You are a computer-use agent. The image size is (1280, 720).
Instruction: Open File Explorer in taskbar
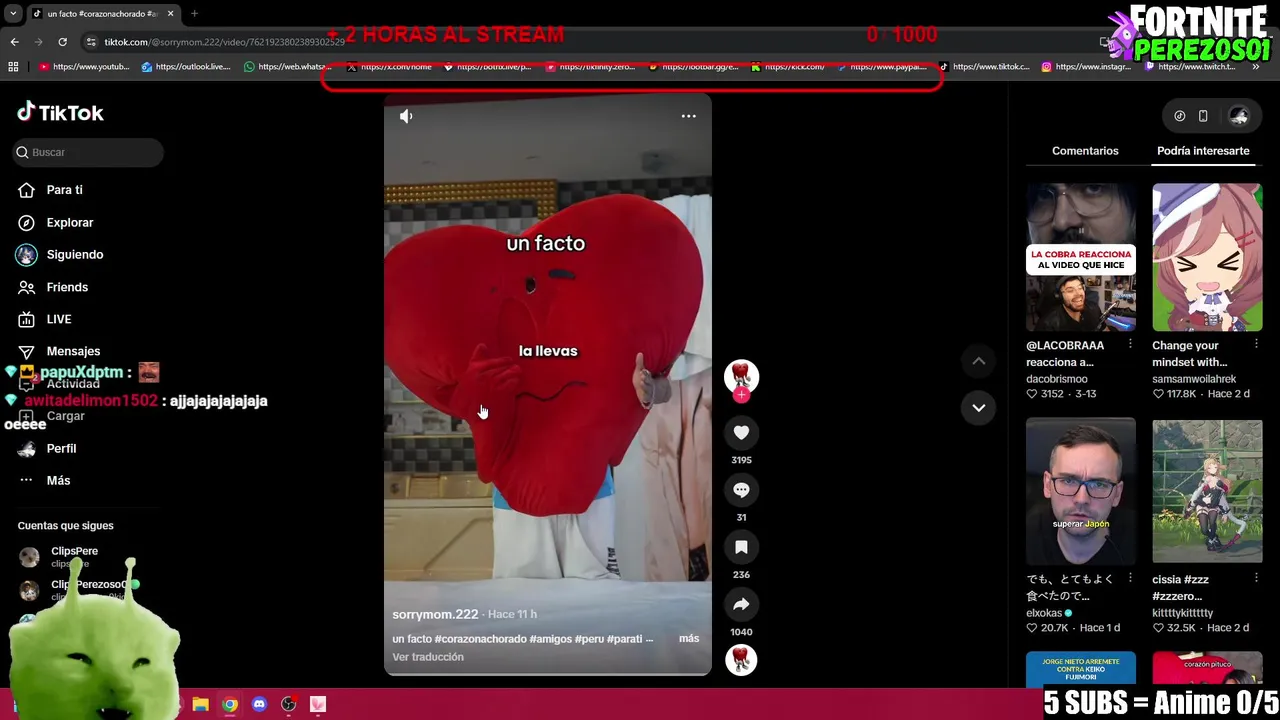[x=200, y=704]
